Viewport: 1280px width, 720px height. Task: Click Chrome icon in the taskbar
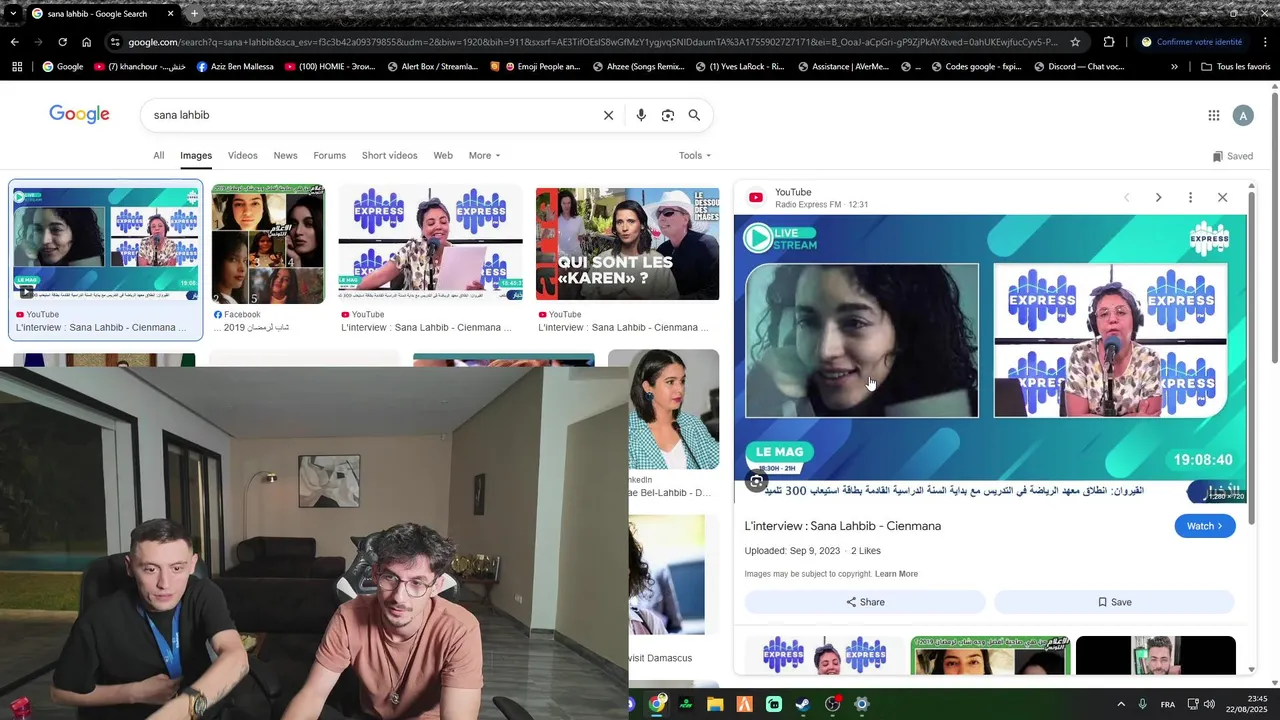(657, 704)
